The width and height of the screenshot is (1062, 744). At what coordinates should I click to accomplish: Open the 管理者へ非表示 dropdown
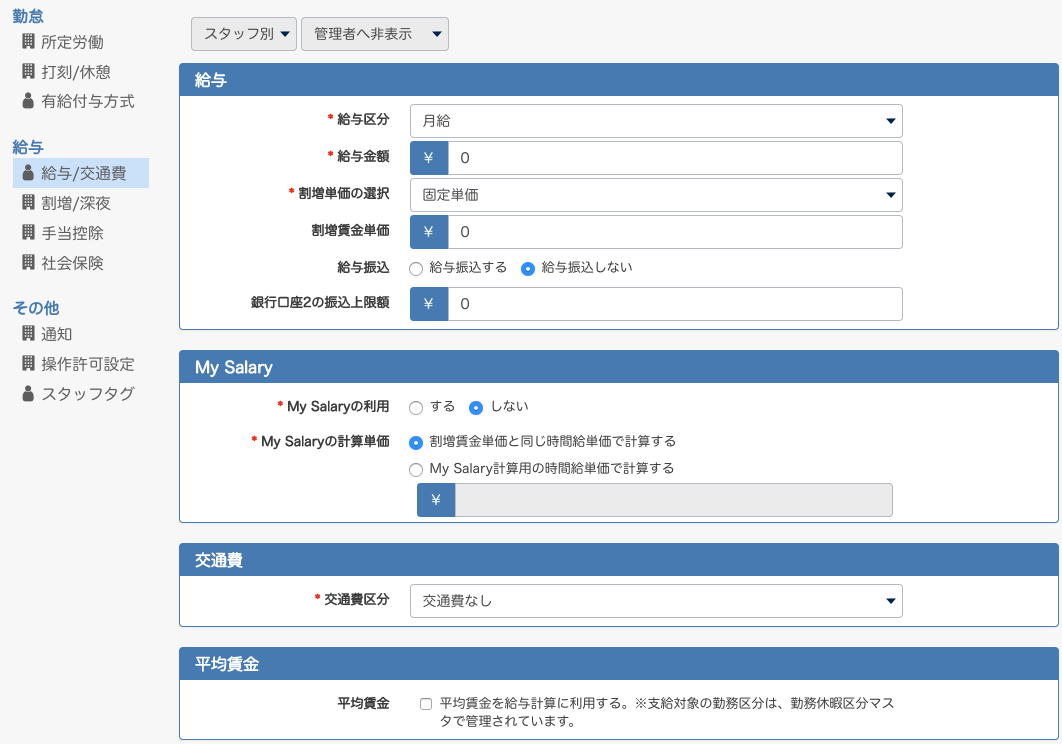(375, 34)
